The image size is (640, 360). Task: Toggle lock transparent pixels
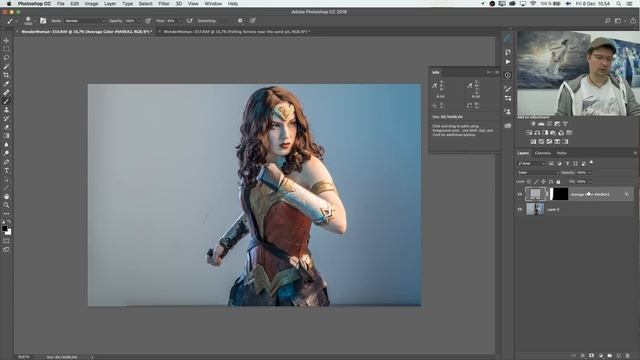(x=529, y=182)
